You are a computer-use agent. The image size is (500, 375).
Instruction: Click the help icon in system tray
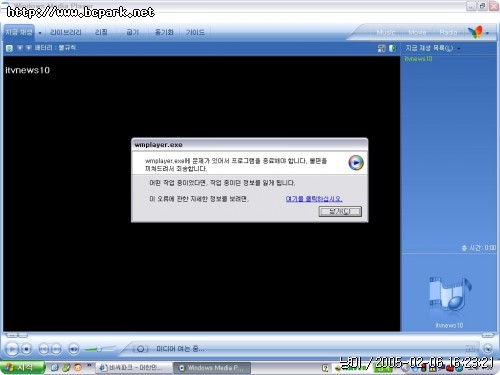(325, 368)
